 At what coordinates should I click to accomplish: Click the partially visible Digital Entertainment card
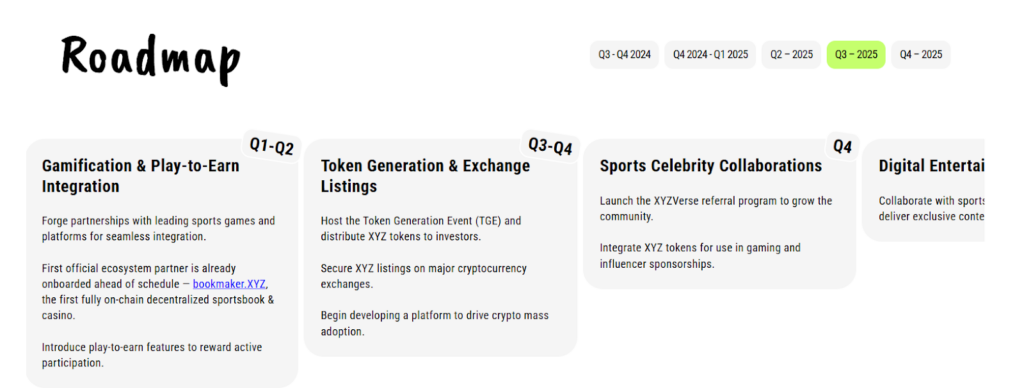click(923, 190)
